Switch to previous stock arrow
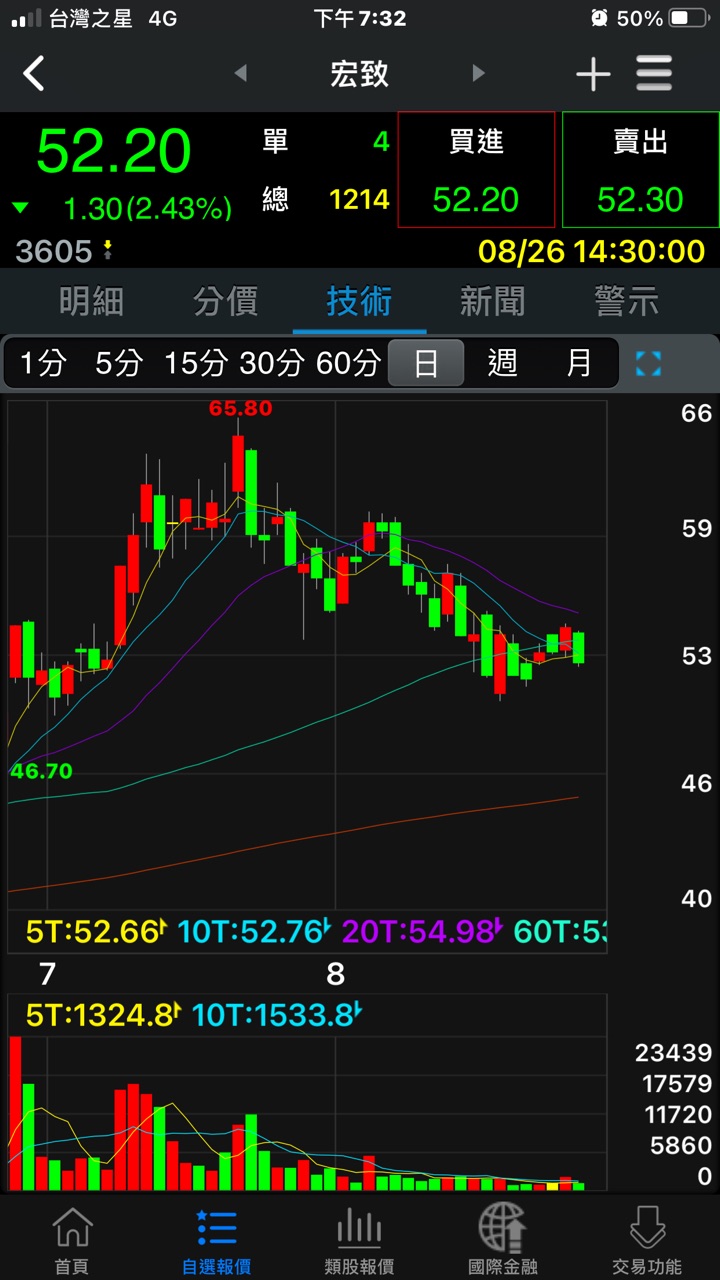The height and width of the screenshot is (1280, 720). coord(240,74)
